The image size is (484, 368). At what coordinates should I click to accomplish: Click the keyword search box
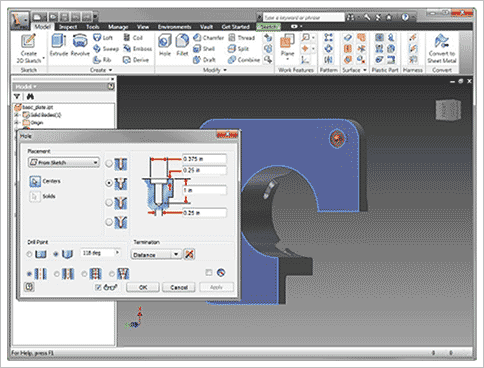pyautogui.click(x=303, y=17)
